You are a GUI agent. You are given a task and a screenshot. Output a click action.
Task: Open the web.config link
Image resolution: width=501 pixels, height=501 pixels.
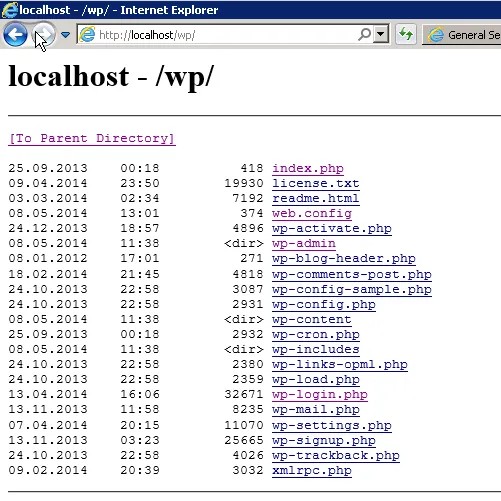(312, 213)
